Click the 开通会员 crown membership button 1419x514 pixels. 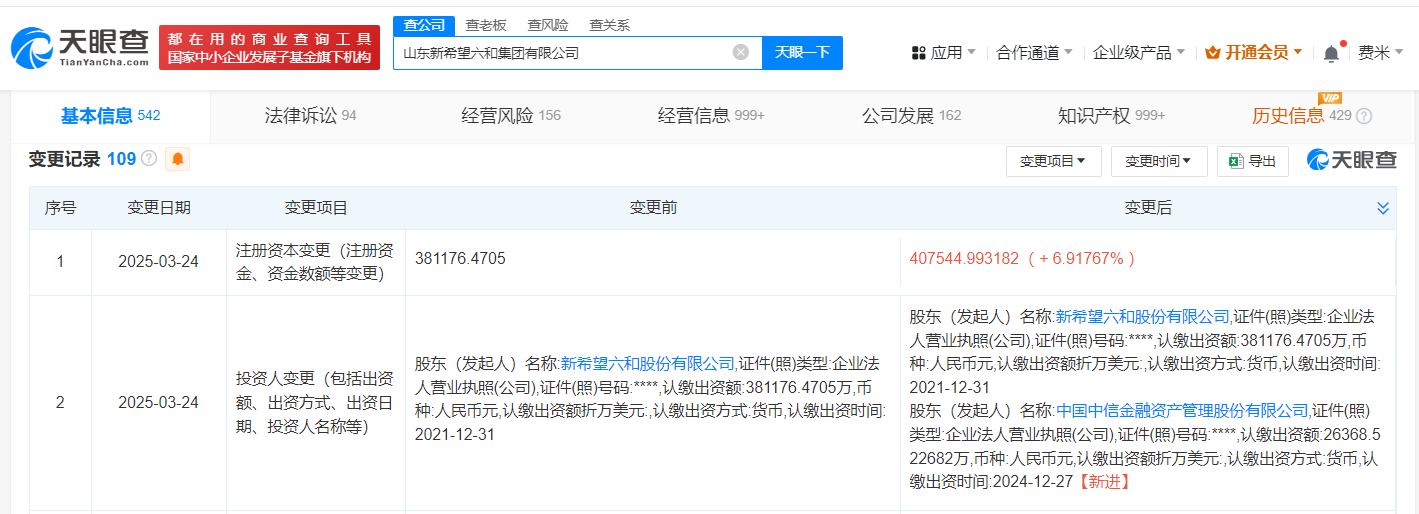(x=1254, y=52)
